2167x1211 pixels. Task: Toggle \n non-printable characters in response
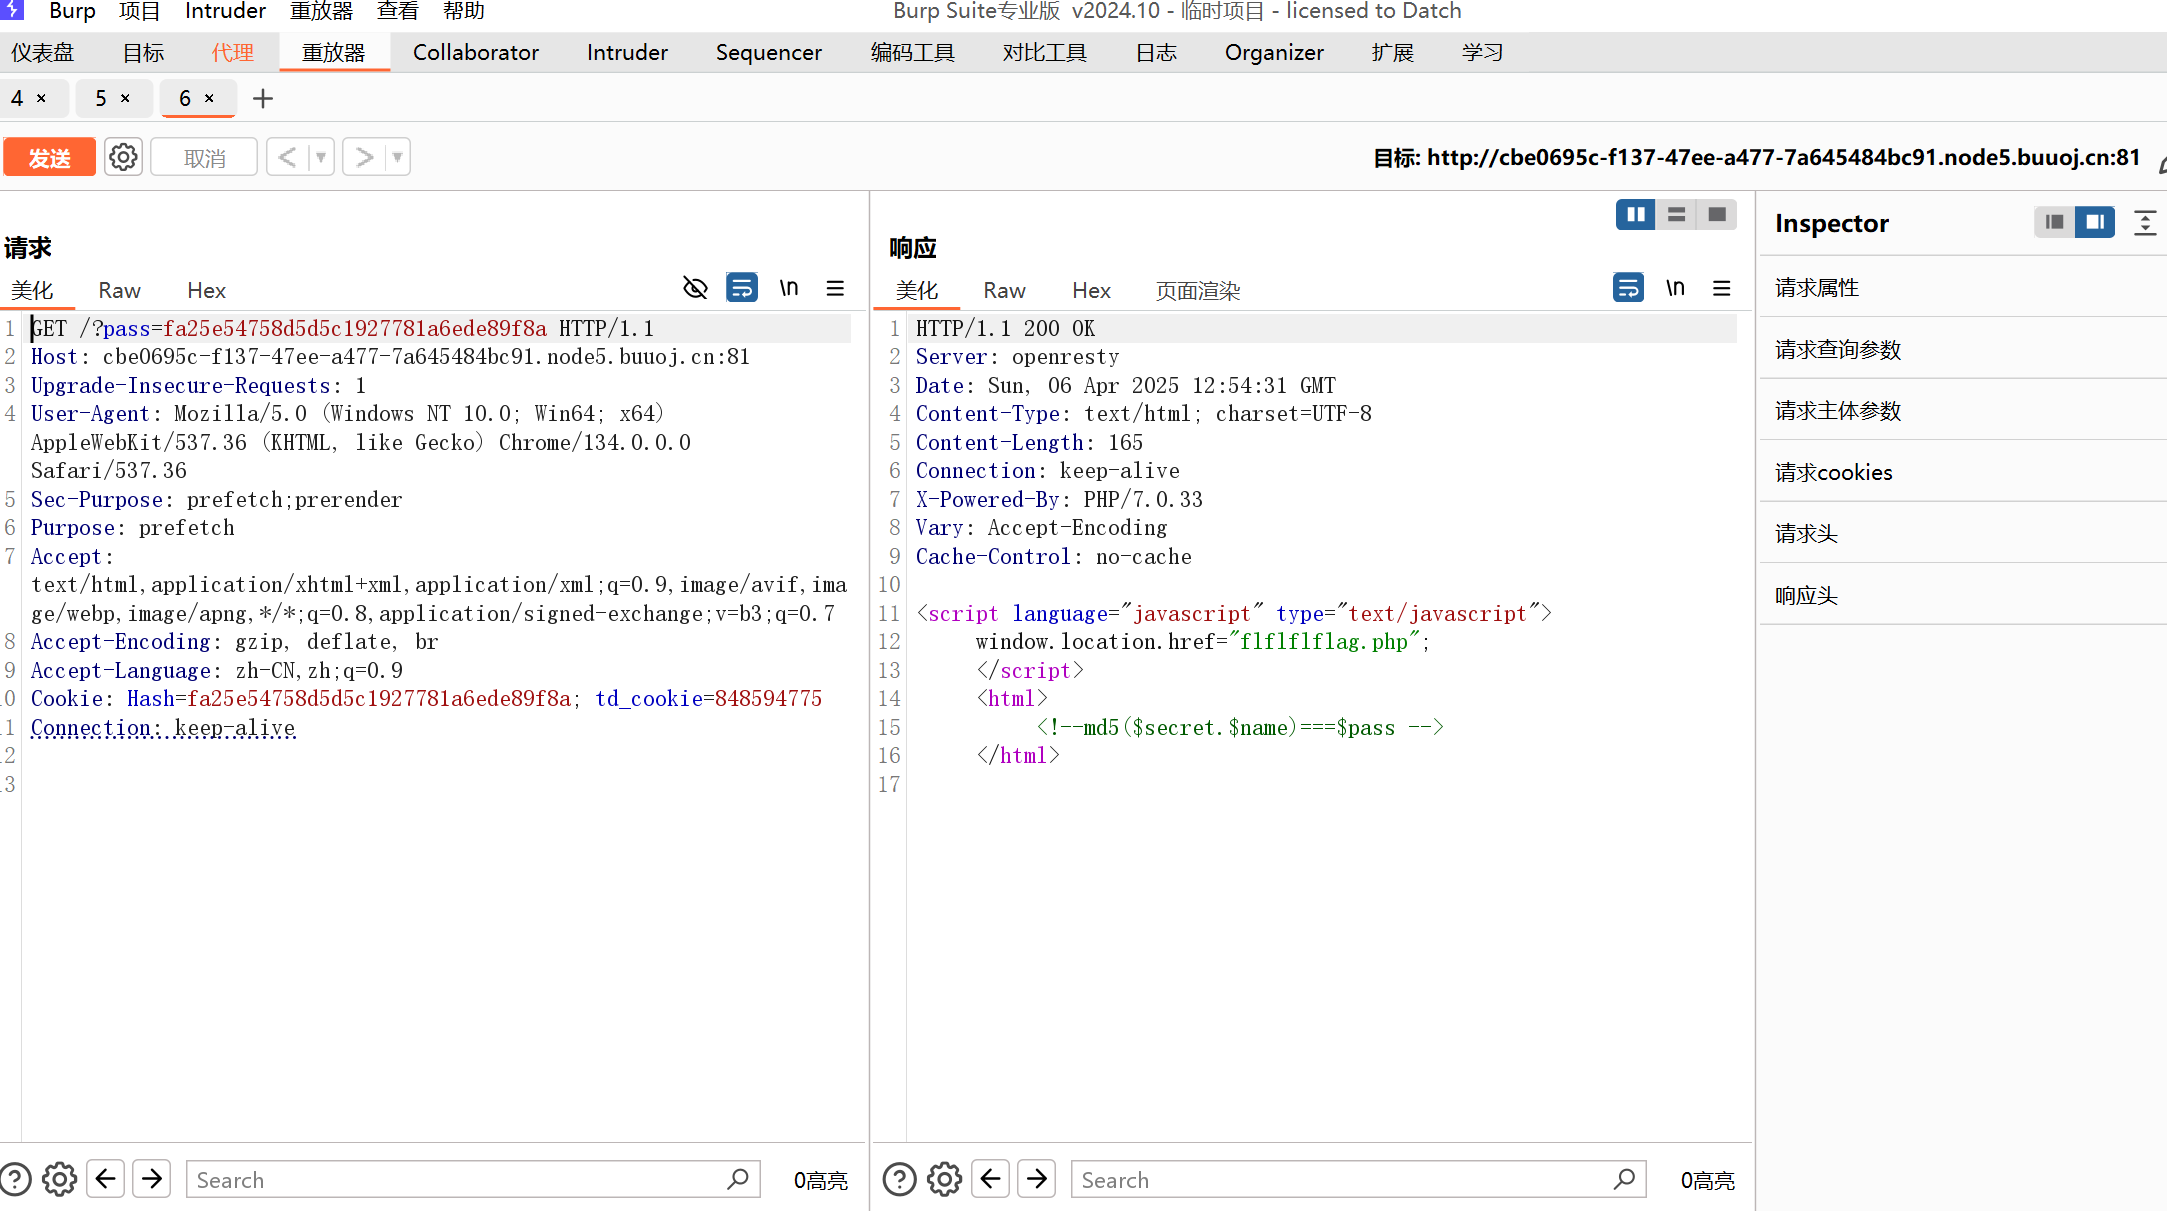(1675, 288)
